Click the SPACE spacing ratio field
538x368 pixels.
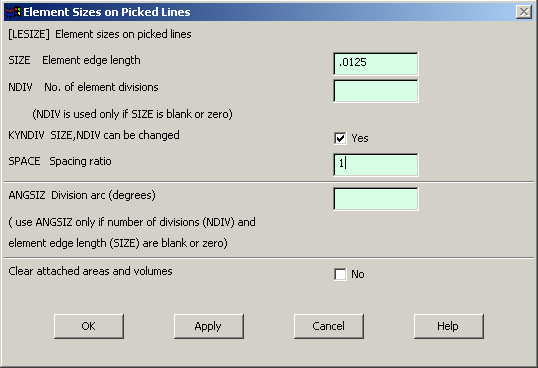pos(376,164)
